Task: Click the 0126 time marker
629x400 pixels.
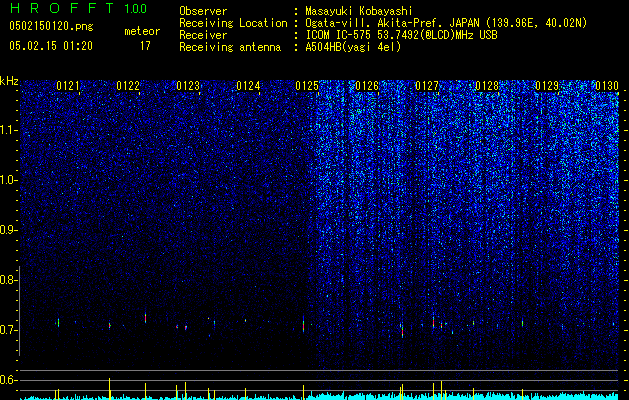Action: [367, 86]
